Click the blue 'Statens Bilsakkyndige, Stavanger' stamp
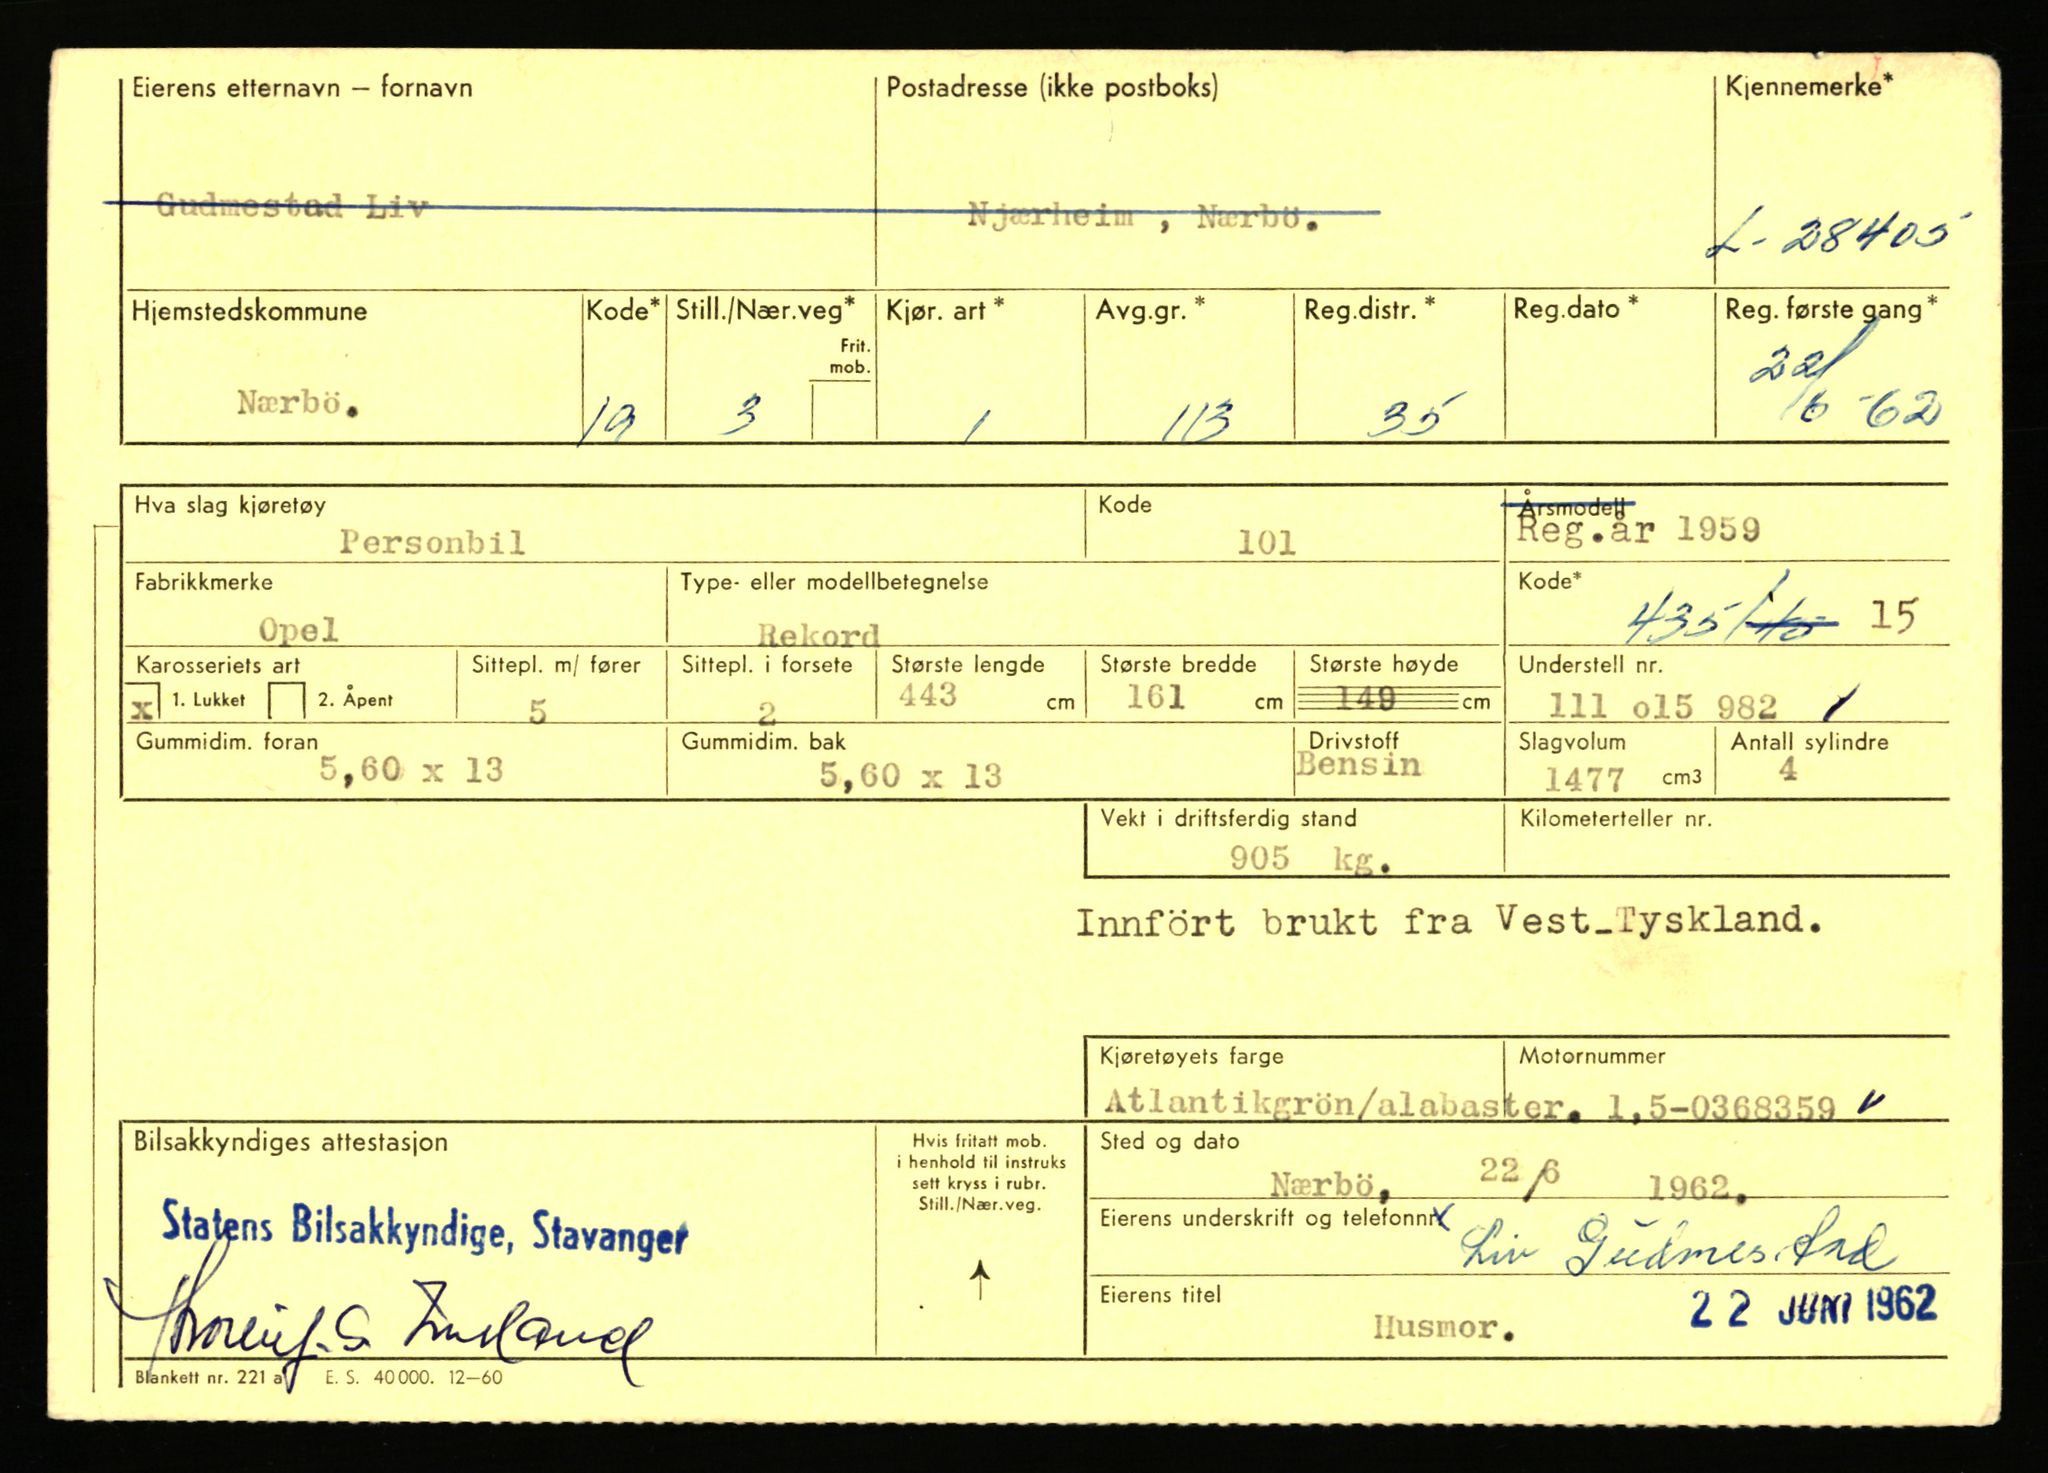2048x1473 pixels. click(424, 1229)
